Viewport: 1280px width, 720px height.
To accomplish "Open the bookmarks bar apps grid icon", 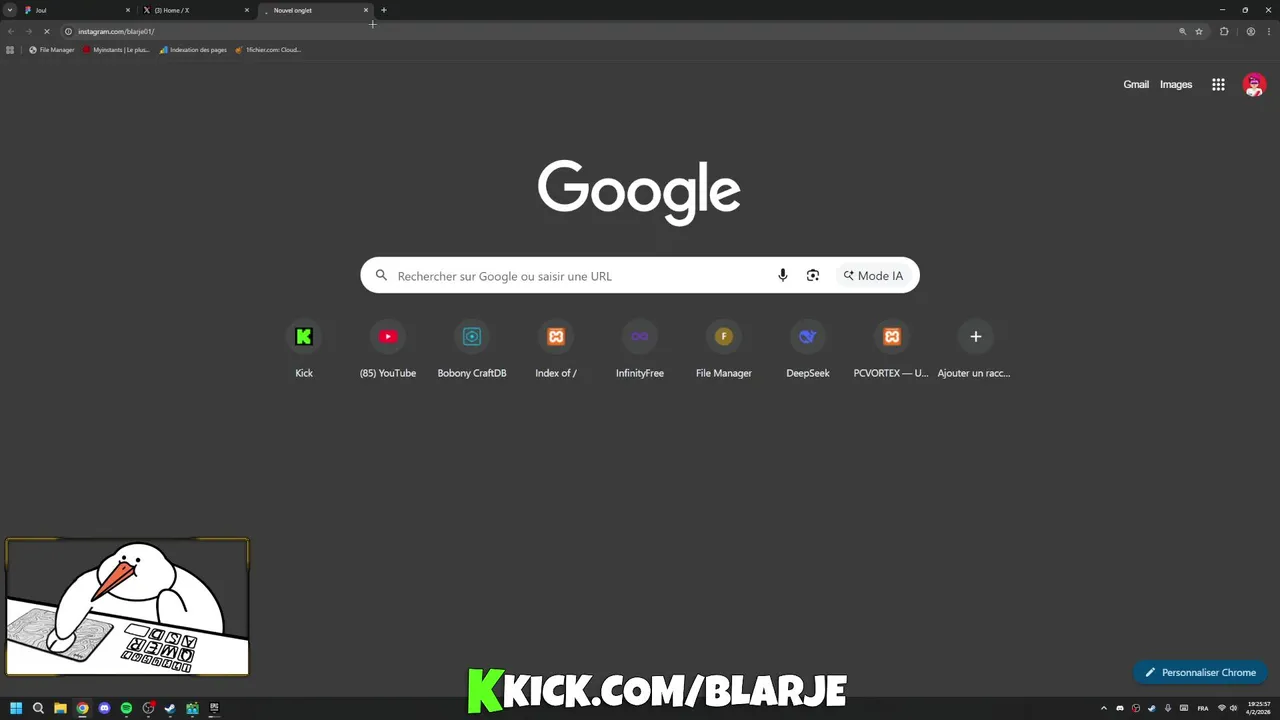I will point(10,50).
